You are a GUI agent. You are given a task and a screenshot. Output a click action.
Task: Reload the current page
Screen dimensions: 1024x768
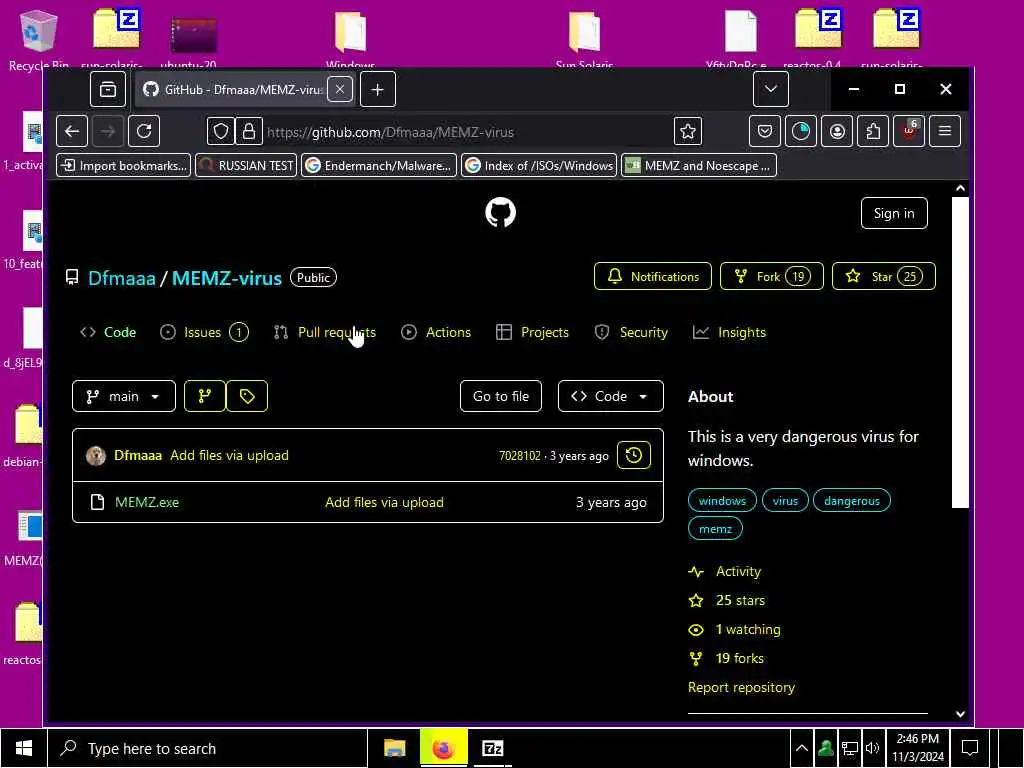coord(144,131)
